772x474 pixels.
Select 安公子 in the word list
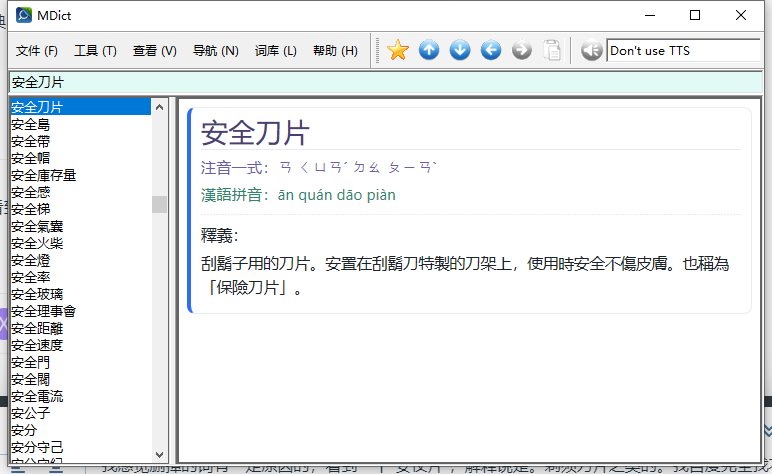coord(30,413)
